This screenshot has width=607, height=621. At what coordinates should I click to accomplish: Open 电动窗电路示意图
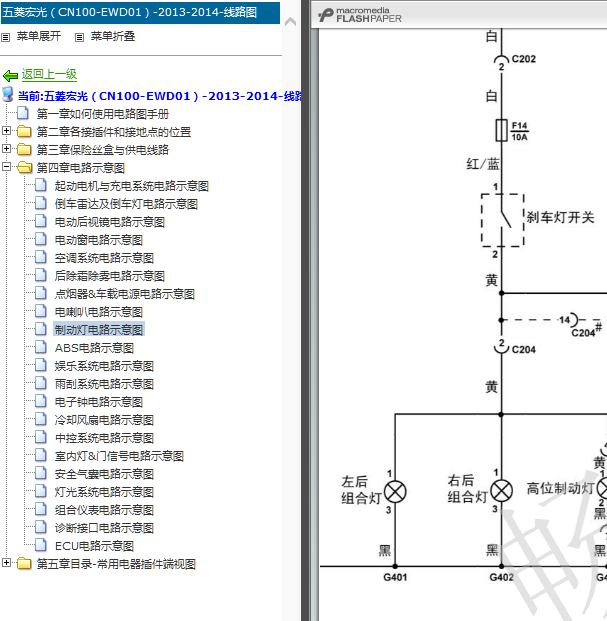[99, 240]
